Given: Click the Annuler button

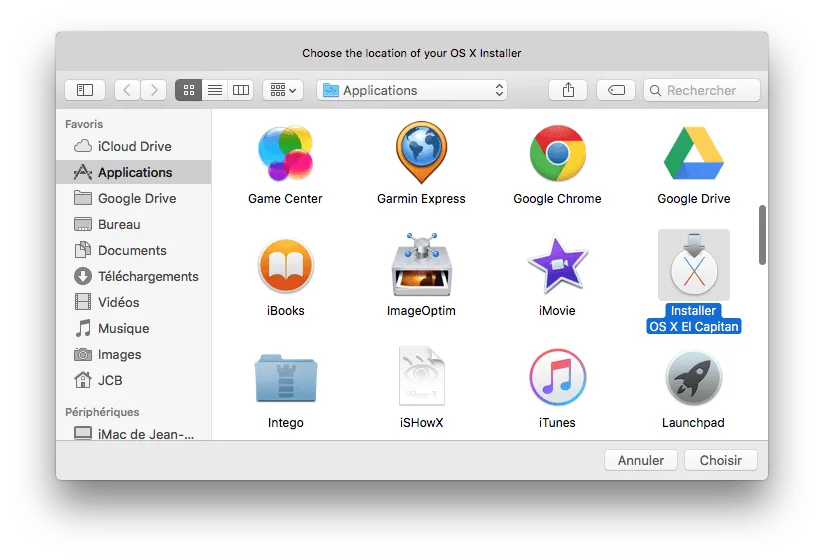Looking at the screenshot, I should (x=641, y=460).
